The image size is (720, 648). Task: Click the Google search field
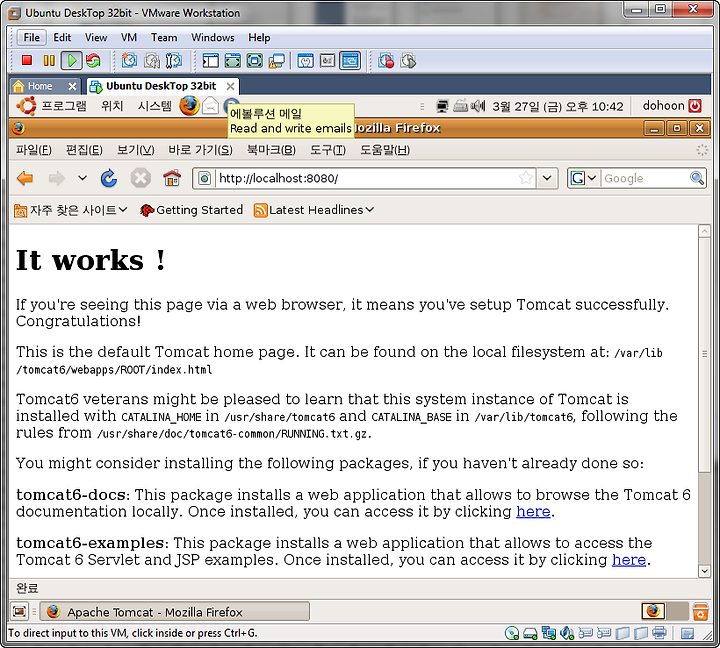pos(645,178)
